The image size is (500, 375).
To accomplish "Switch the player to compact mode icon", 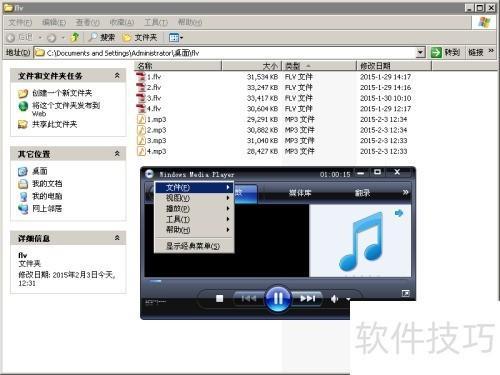I will [x=406, y=293].
